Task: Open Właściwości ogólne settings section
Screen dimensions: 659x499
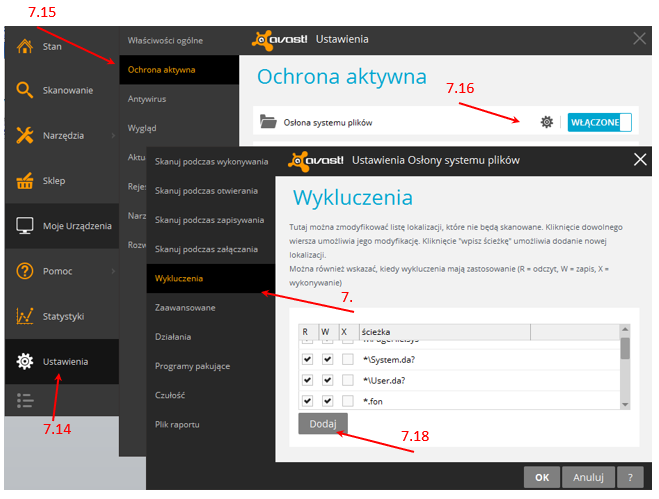Action: tap(179, 41)
